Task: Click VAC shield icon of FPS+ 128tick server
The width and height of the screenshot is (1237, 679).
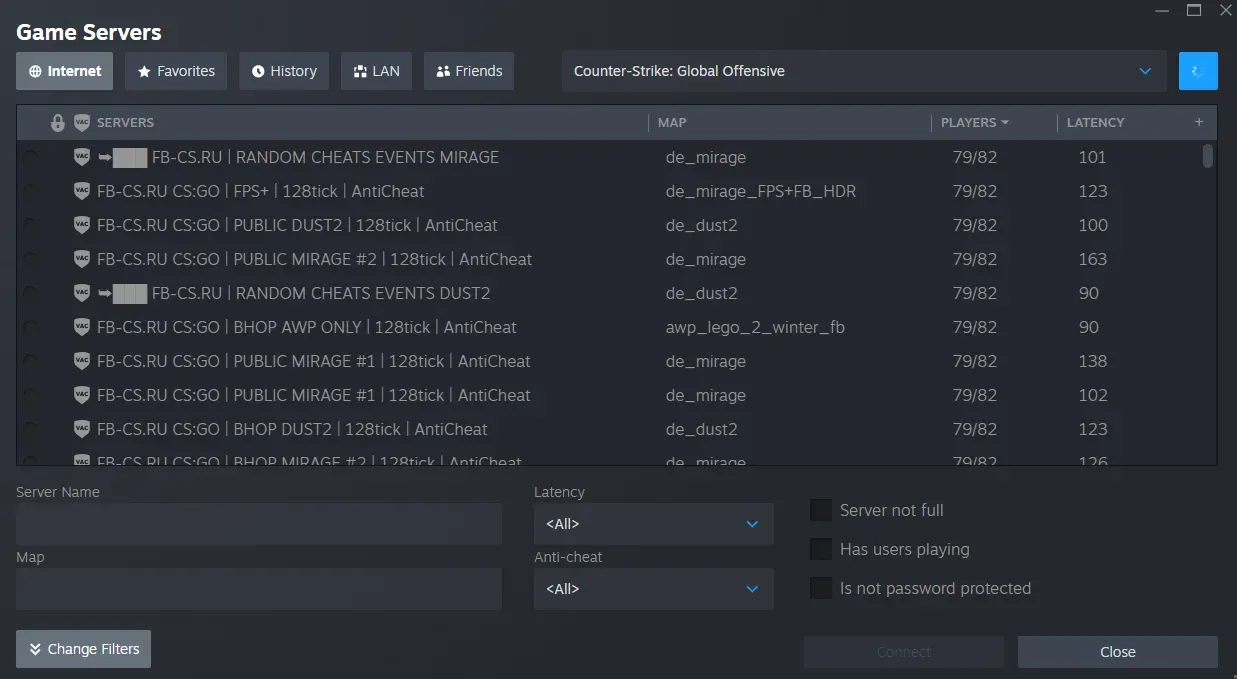Action: tap(82, 191)
